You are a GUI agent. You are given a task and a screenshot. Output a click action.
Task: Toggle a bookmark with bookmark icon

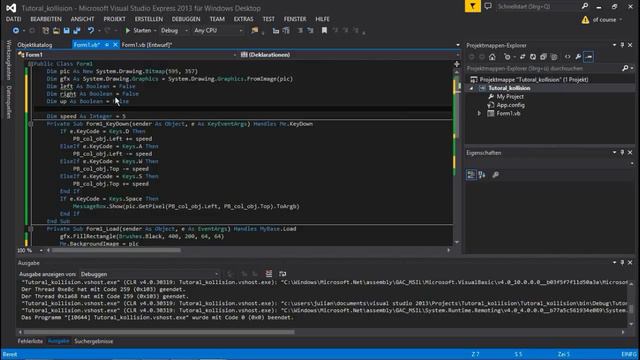(x=324, y=31)
